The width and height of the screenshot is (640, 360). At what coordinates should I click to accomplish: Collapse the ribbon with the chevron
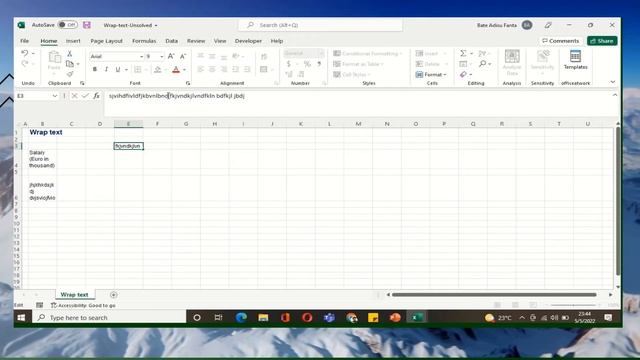point(613,82)
